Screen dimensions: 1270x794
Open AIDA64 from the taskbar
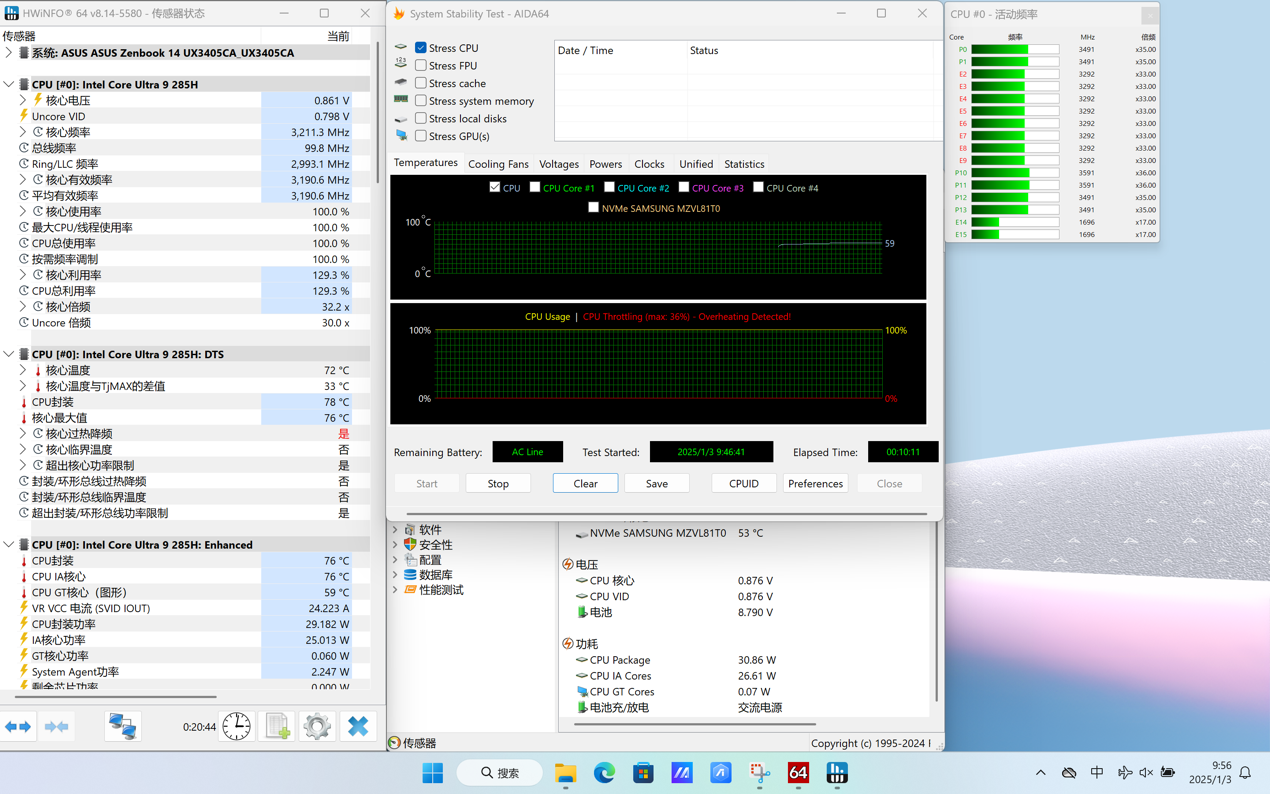798,773
